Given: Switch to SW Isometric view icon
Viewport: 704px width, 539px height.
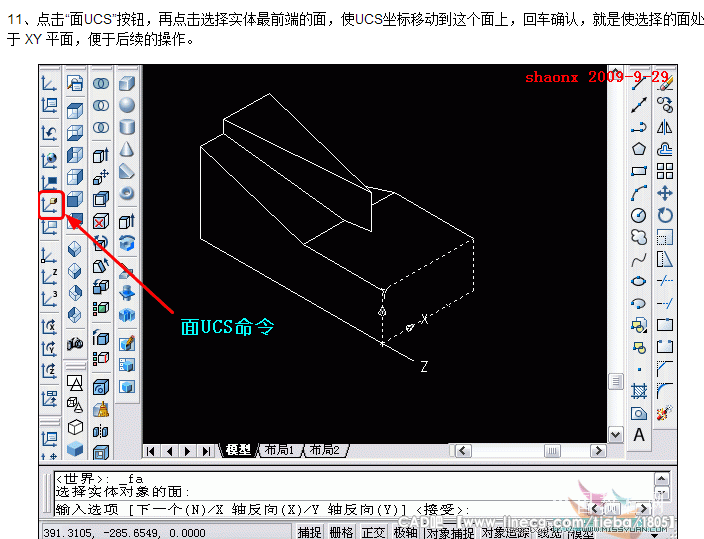Looking at the screenshot, I should tap(75, 249).
